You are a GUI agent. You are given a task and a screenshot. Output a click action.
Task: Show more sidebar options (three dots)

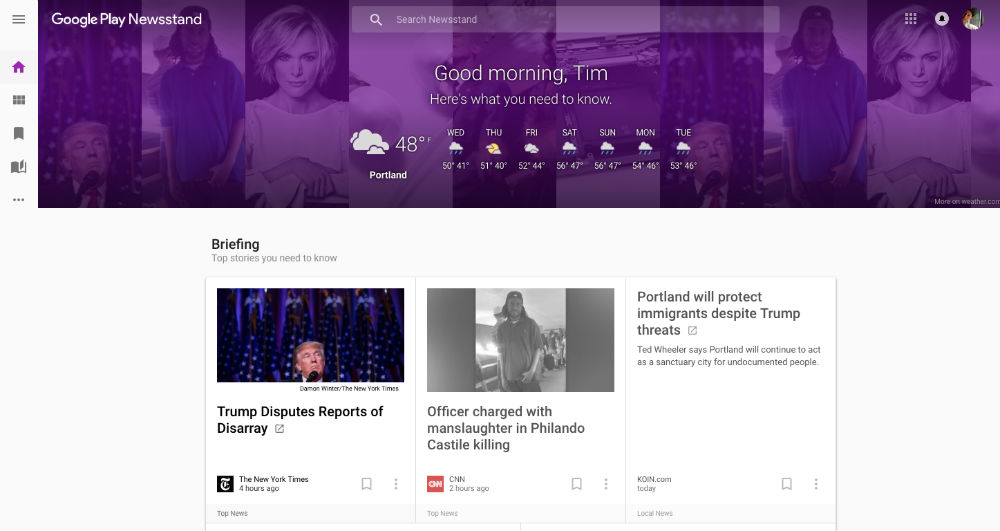[18, 200]
